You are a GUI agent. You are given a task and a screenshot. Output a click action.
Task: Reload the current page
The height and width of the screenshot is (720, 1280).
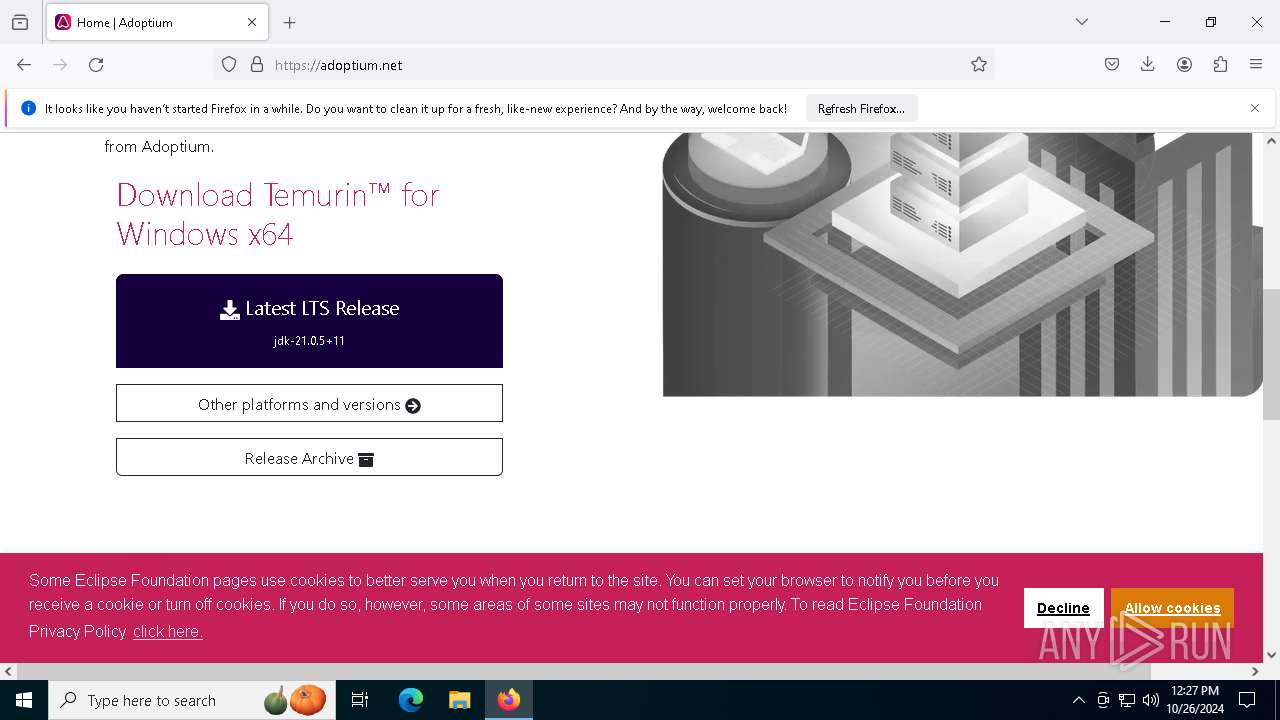[x=96, y=65]
